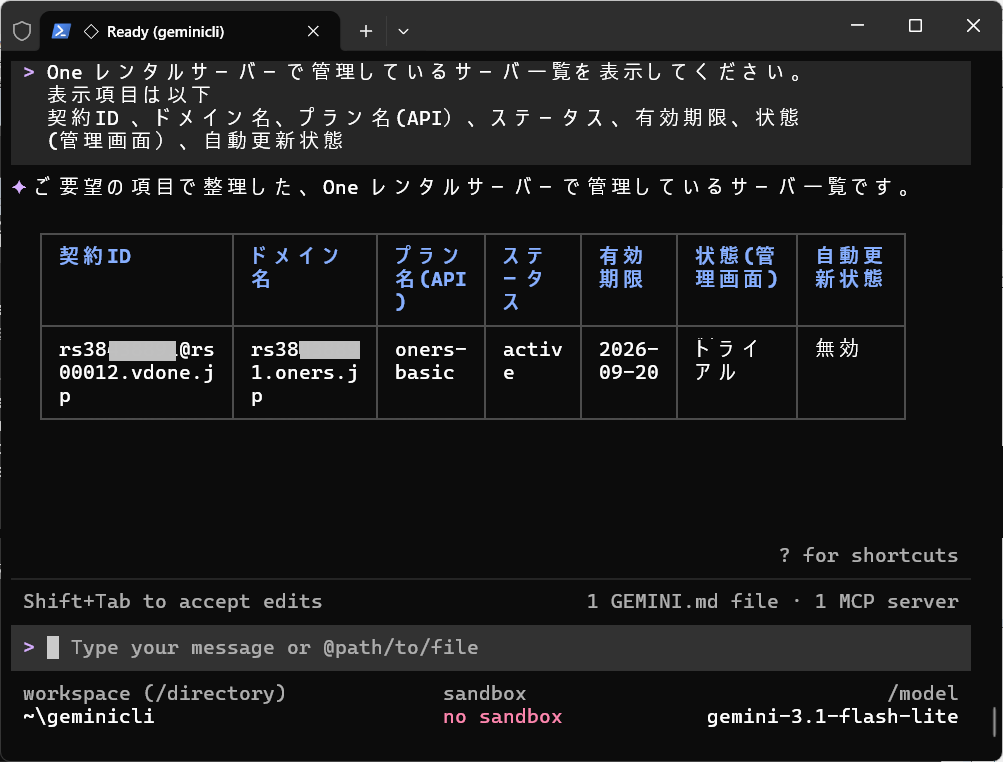Screen dimensions: 1003x762
Task: Click the '1 GEMINI.md file' status text
Action: [683, 601]
